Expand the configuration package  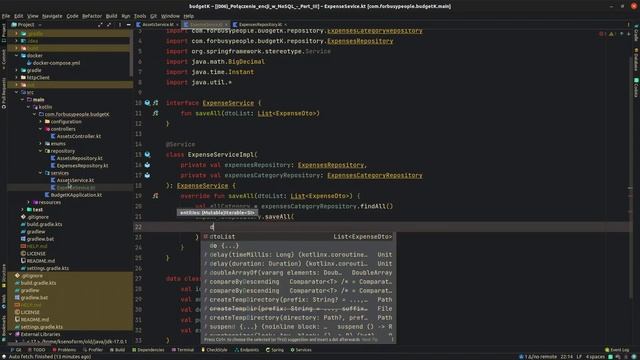pyautogui.click(x=40, y=122)
